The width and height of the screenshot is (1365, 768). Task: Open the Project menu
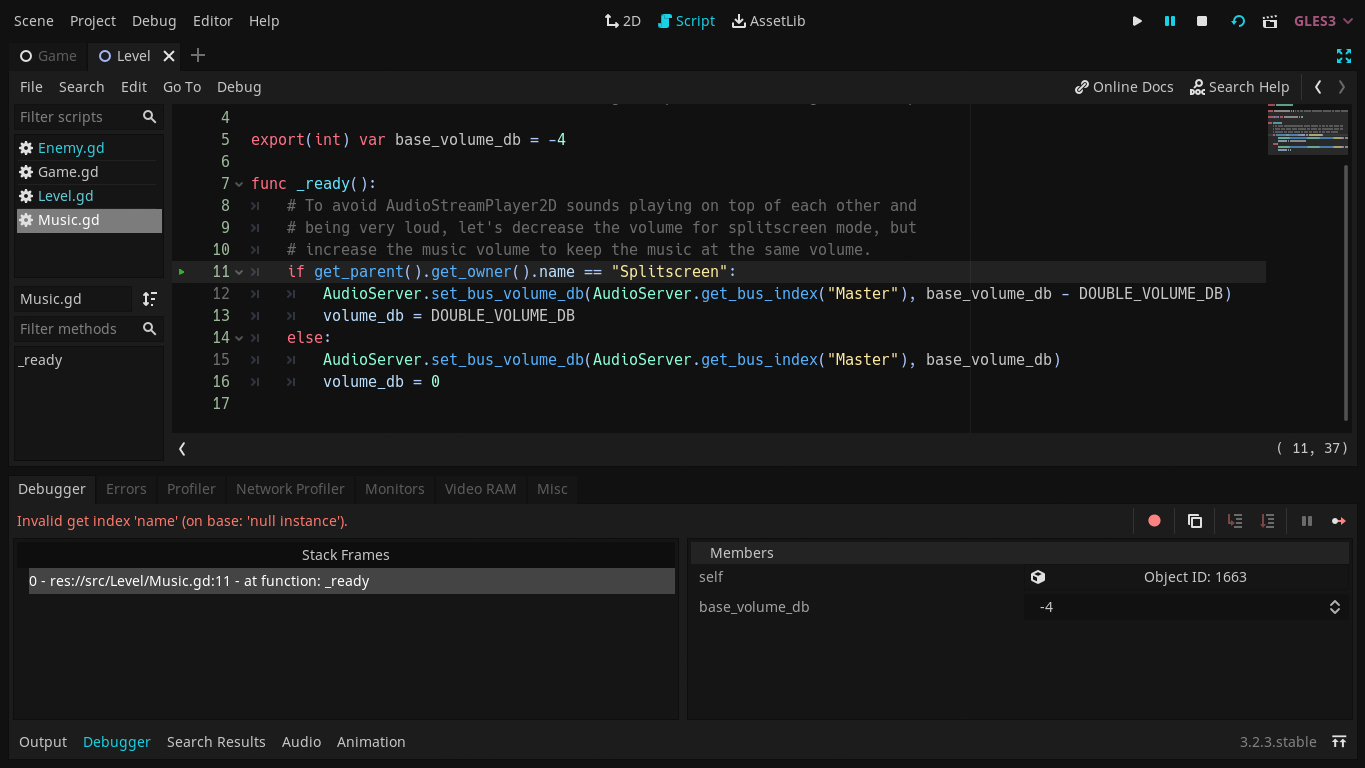tap(93, 21)
